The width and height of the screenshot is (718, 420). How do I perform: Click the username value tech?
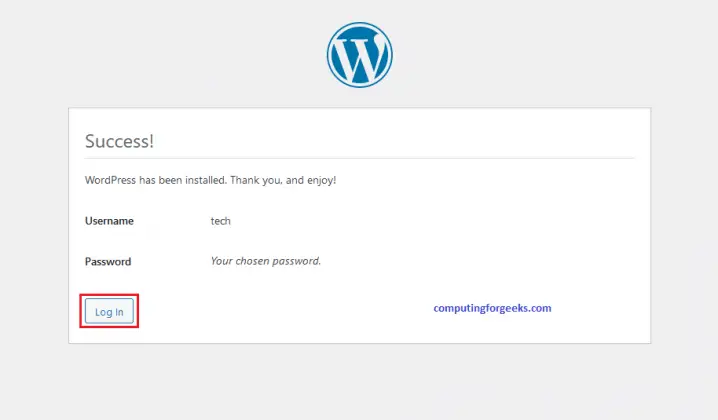[x=221, y=221]
